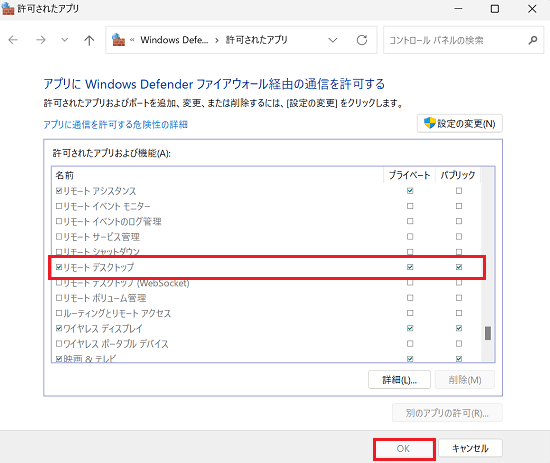This screenshot has height=463, width=550.
Task: Click the title bar firewall icon
Action: (x=8, y=8)
